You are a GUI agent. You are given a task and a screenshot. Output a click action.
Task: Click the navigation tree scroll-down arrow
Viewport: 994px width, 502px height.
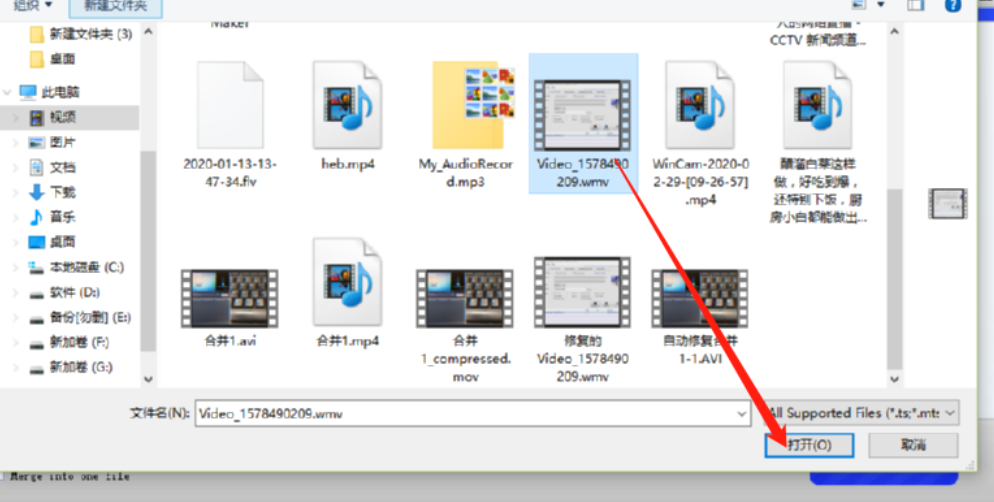tap(148, 380)
